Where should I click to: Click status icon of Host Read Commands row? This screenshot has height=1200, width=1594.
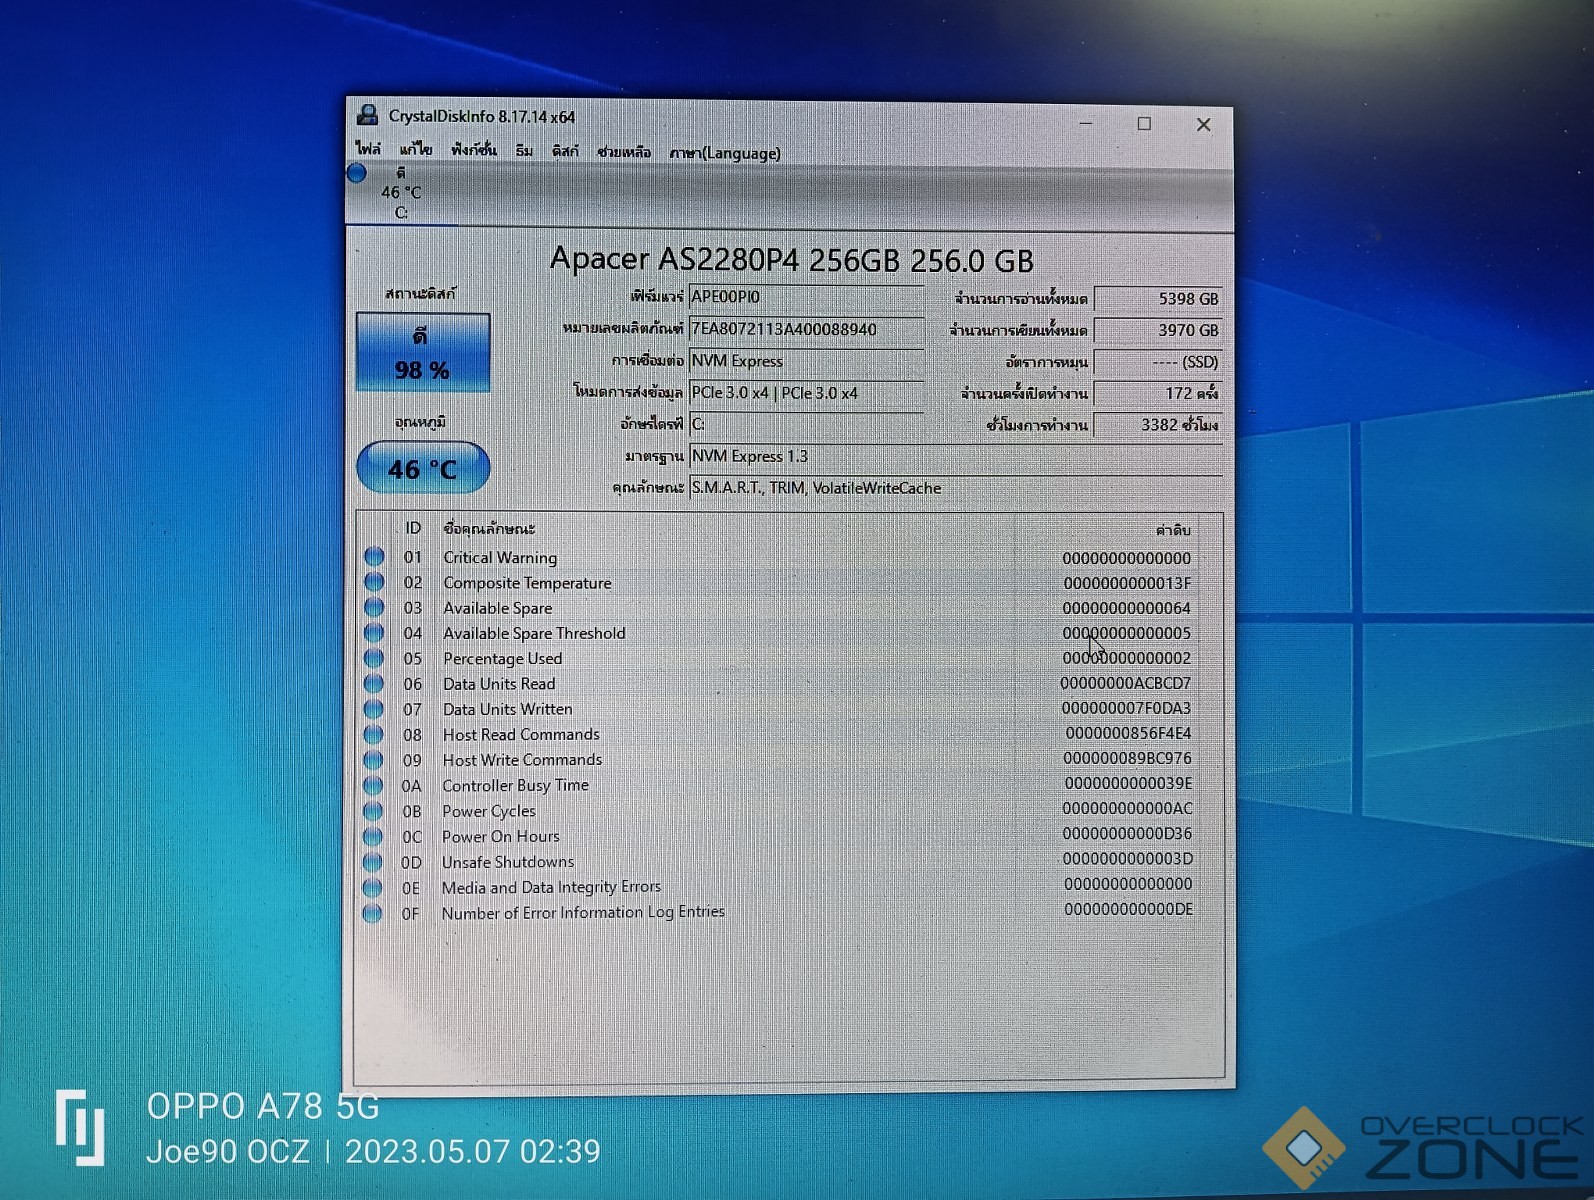373,734
